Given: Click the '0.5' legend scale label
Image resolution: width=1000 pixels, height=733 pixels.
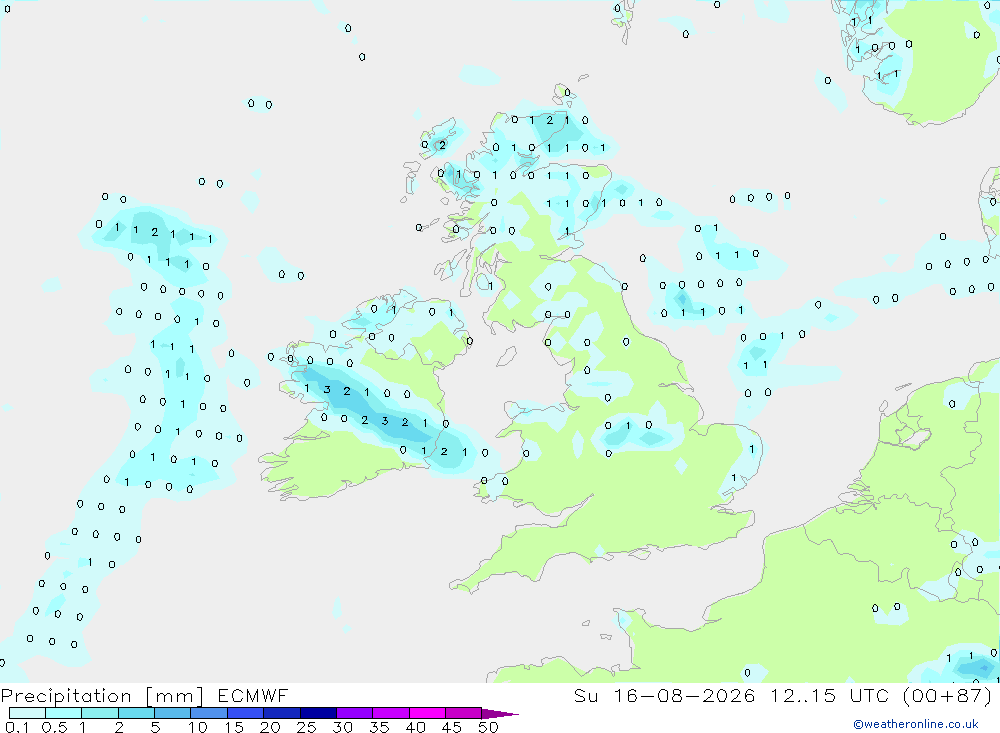Looking at the screenshot, I should click(54, 727).
